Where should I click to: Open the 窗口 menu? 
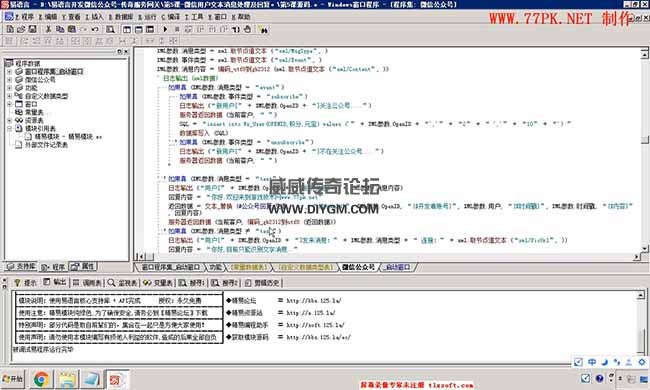point(218,17)
